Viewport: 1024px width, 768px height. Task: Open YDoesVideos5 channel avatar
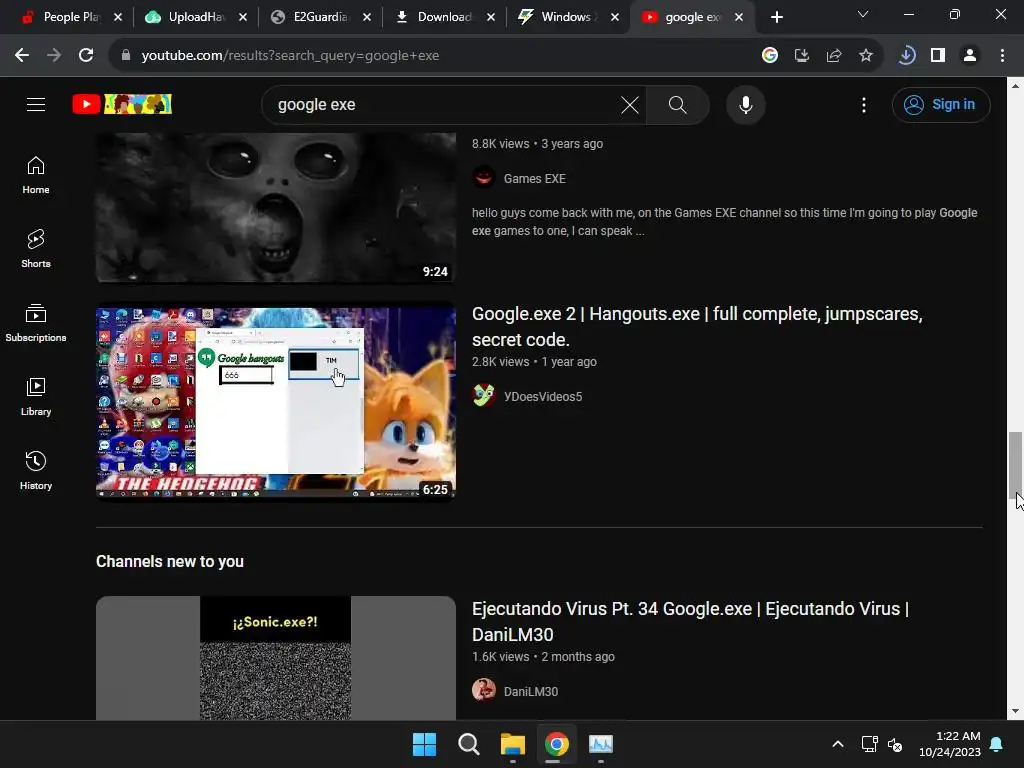click(484, 396)
